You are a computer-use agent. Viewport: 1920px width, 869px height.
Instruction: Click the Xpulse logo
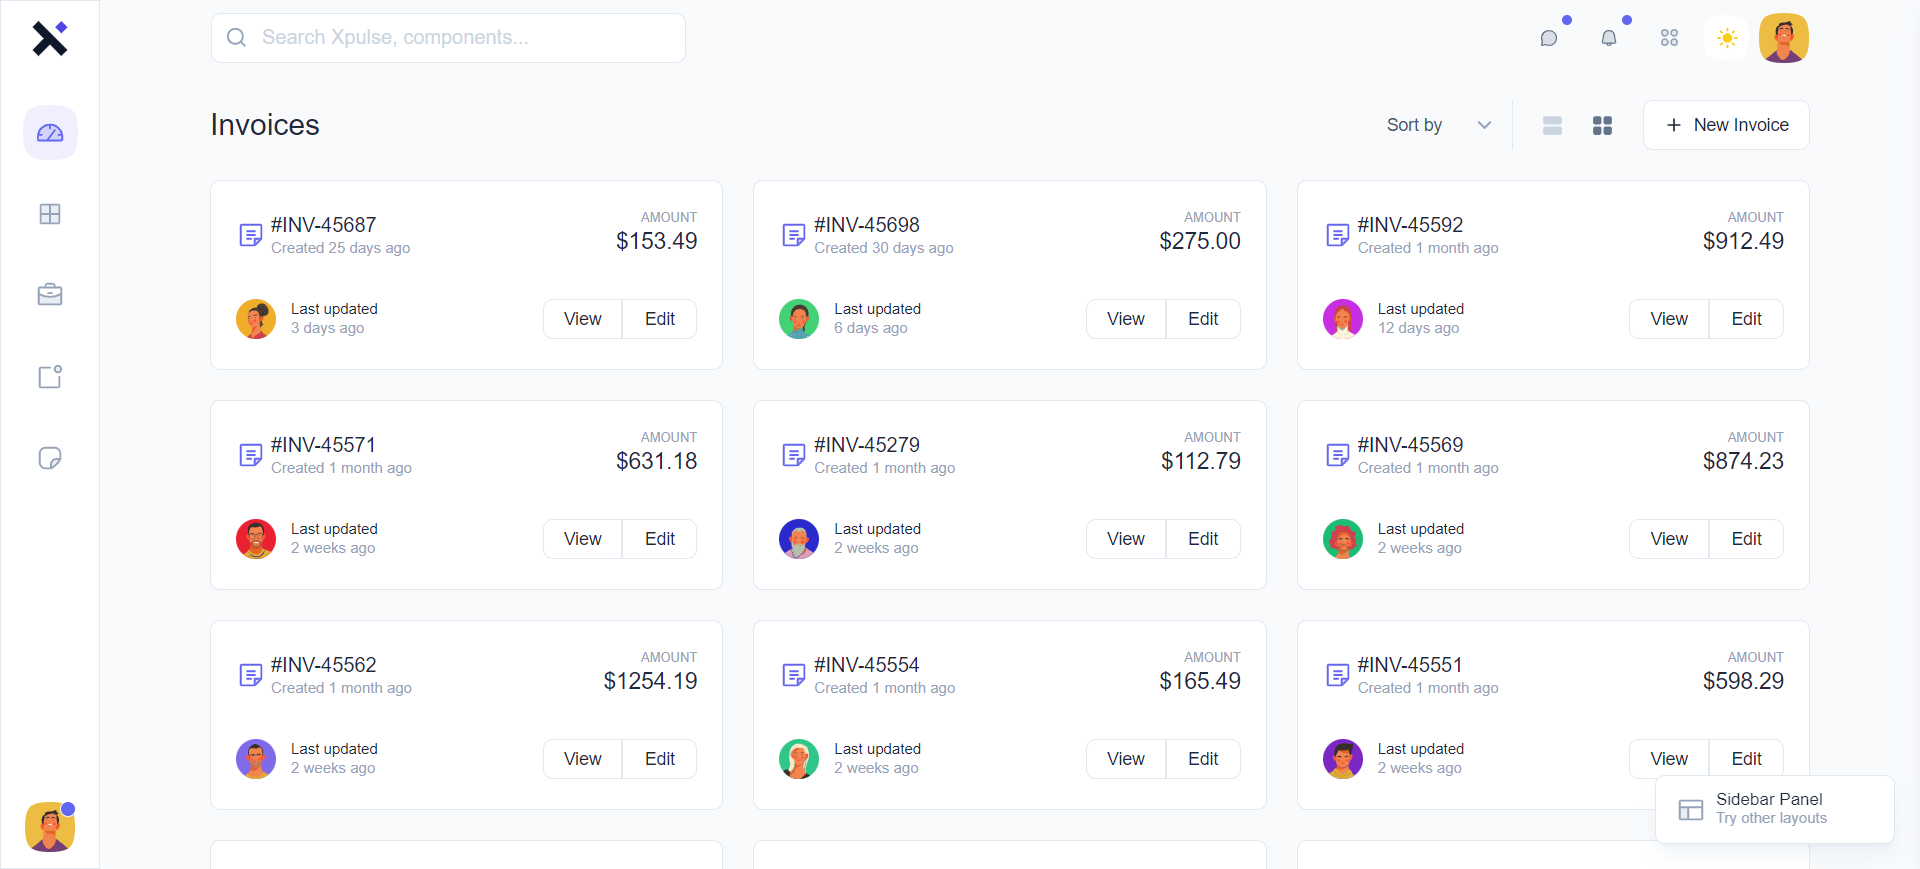pos(50,38)
